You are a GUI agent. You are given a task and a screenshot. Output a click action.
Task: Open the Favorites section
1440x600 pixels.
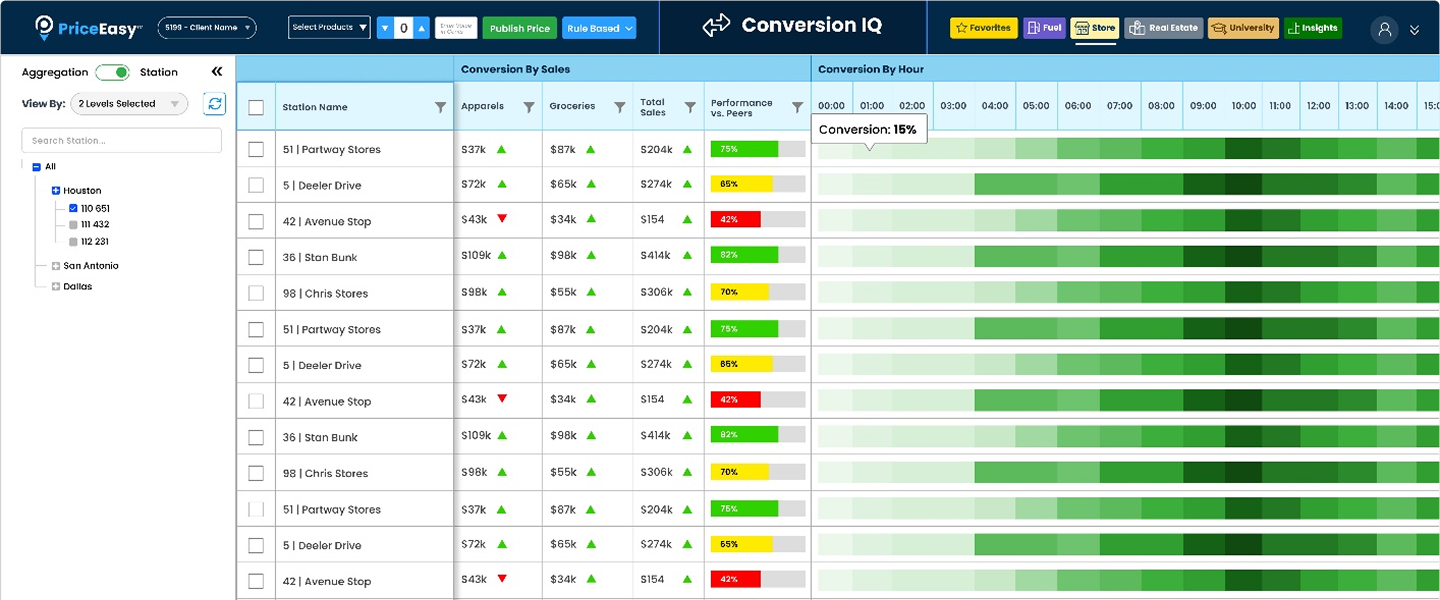[983, 28]
